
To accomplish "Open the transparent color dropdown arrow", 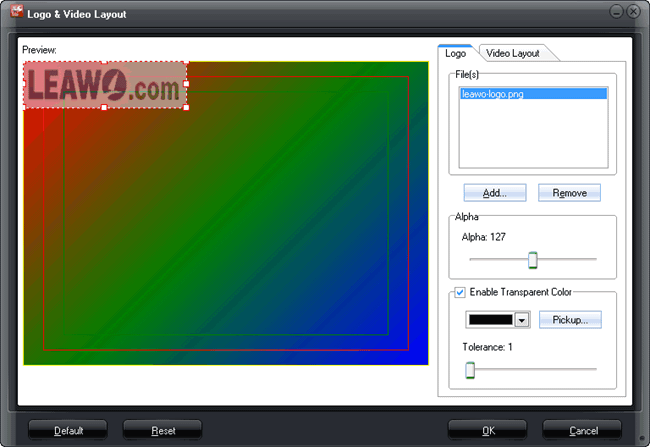I will pos(522,320).
